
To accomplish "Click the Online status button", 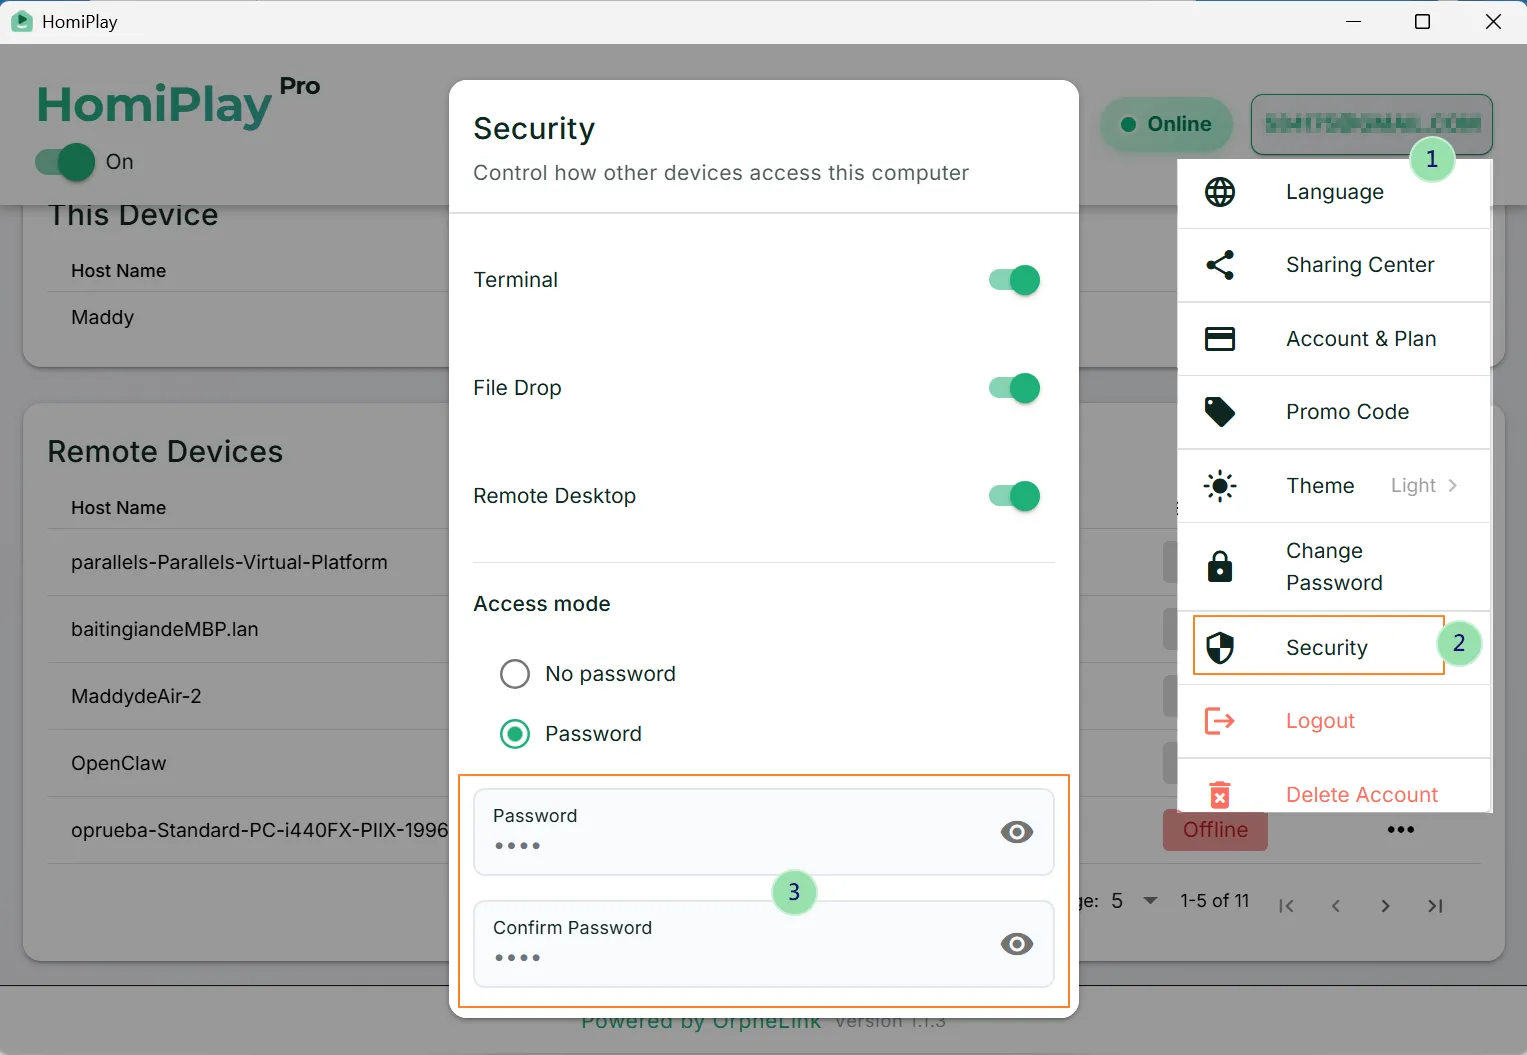I will [1166, 124].
